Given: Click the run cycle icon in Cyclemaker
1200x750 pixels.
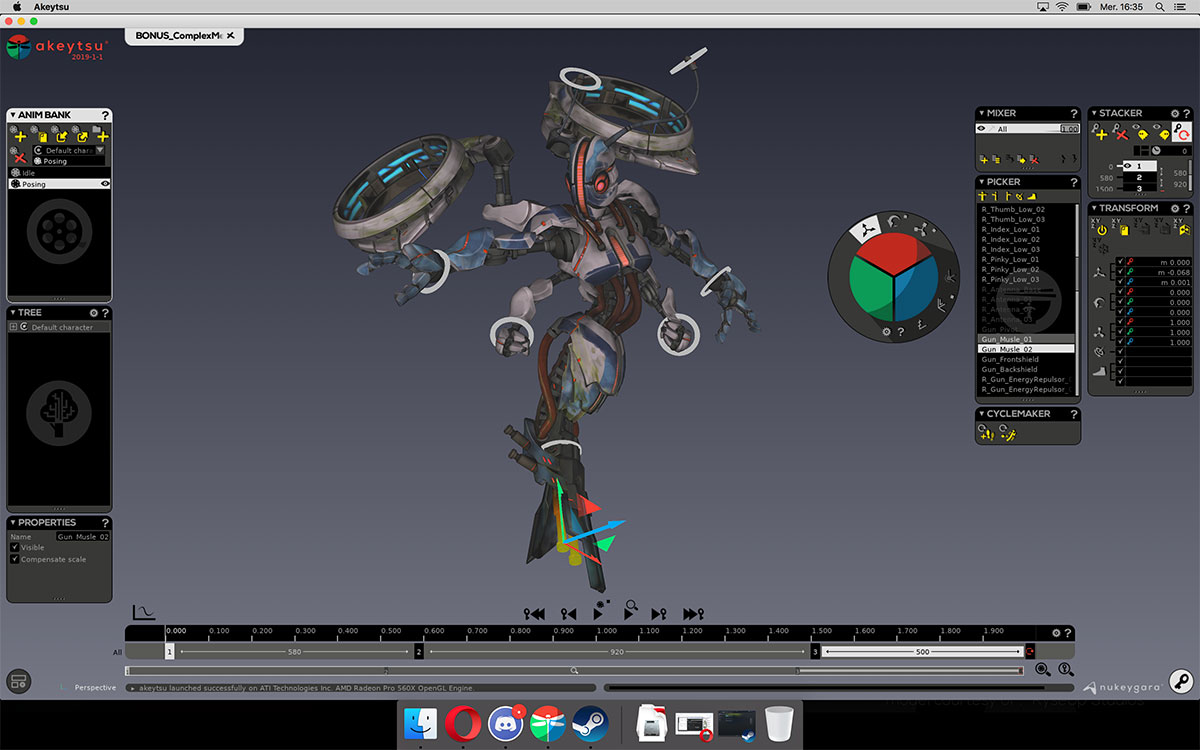Looking at the screenshot, I should click(1008, 432).
